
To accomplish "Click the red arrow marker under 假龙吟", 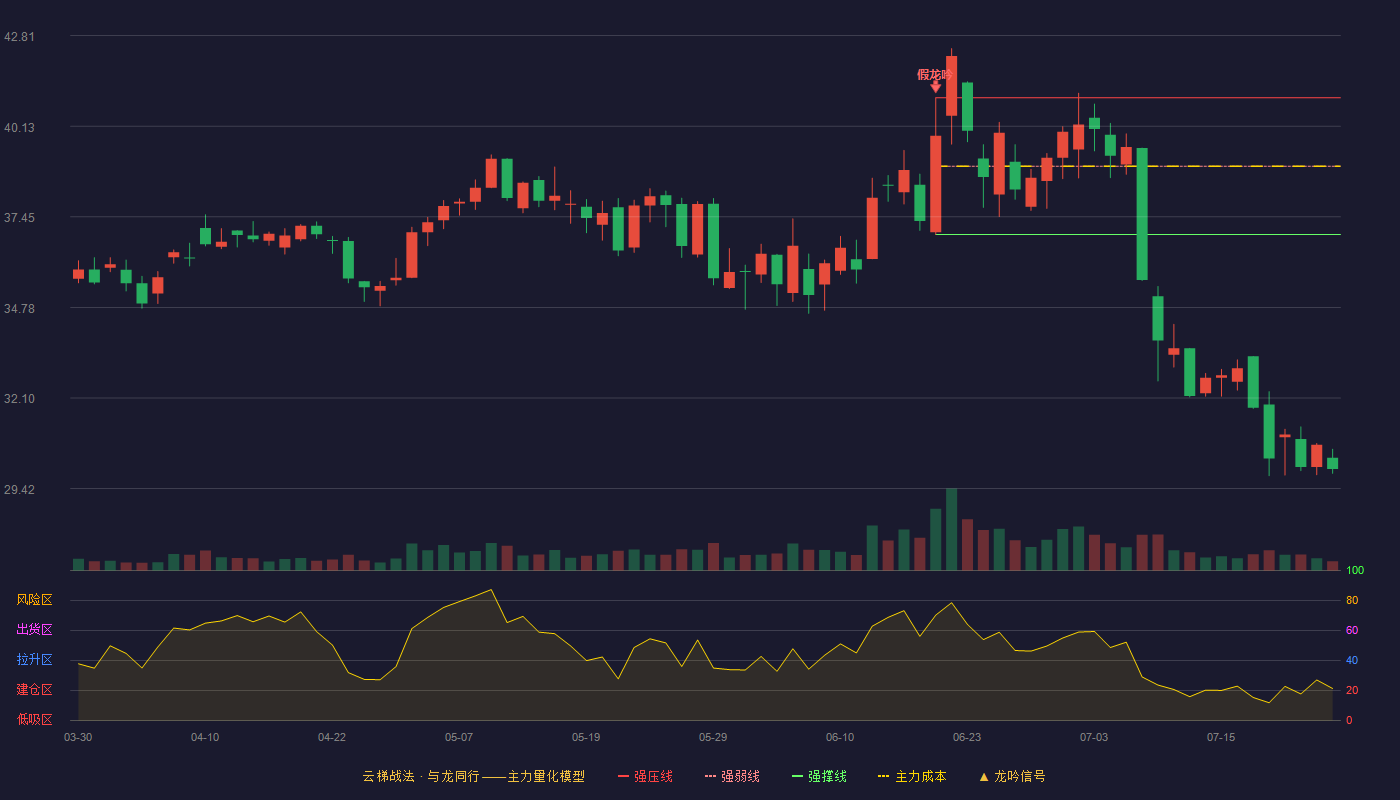I will click(x=936, y=87).
